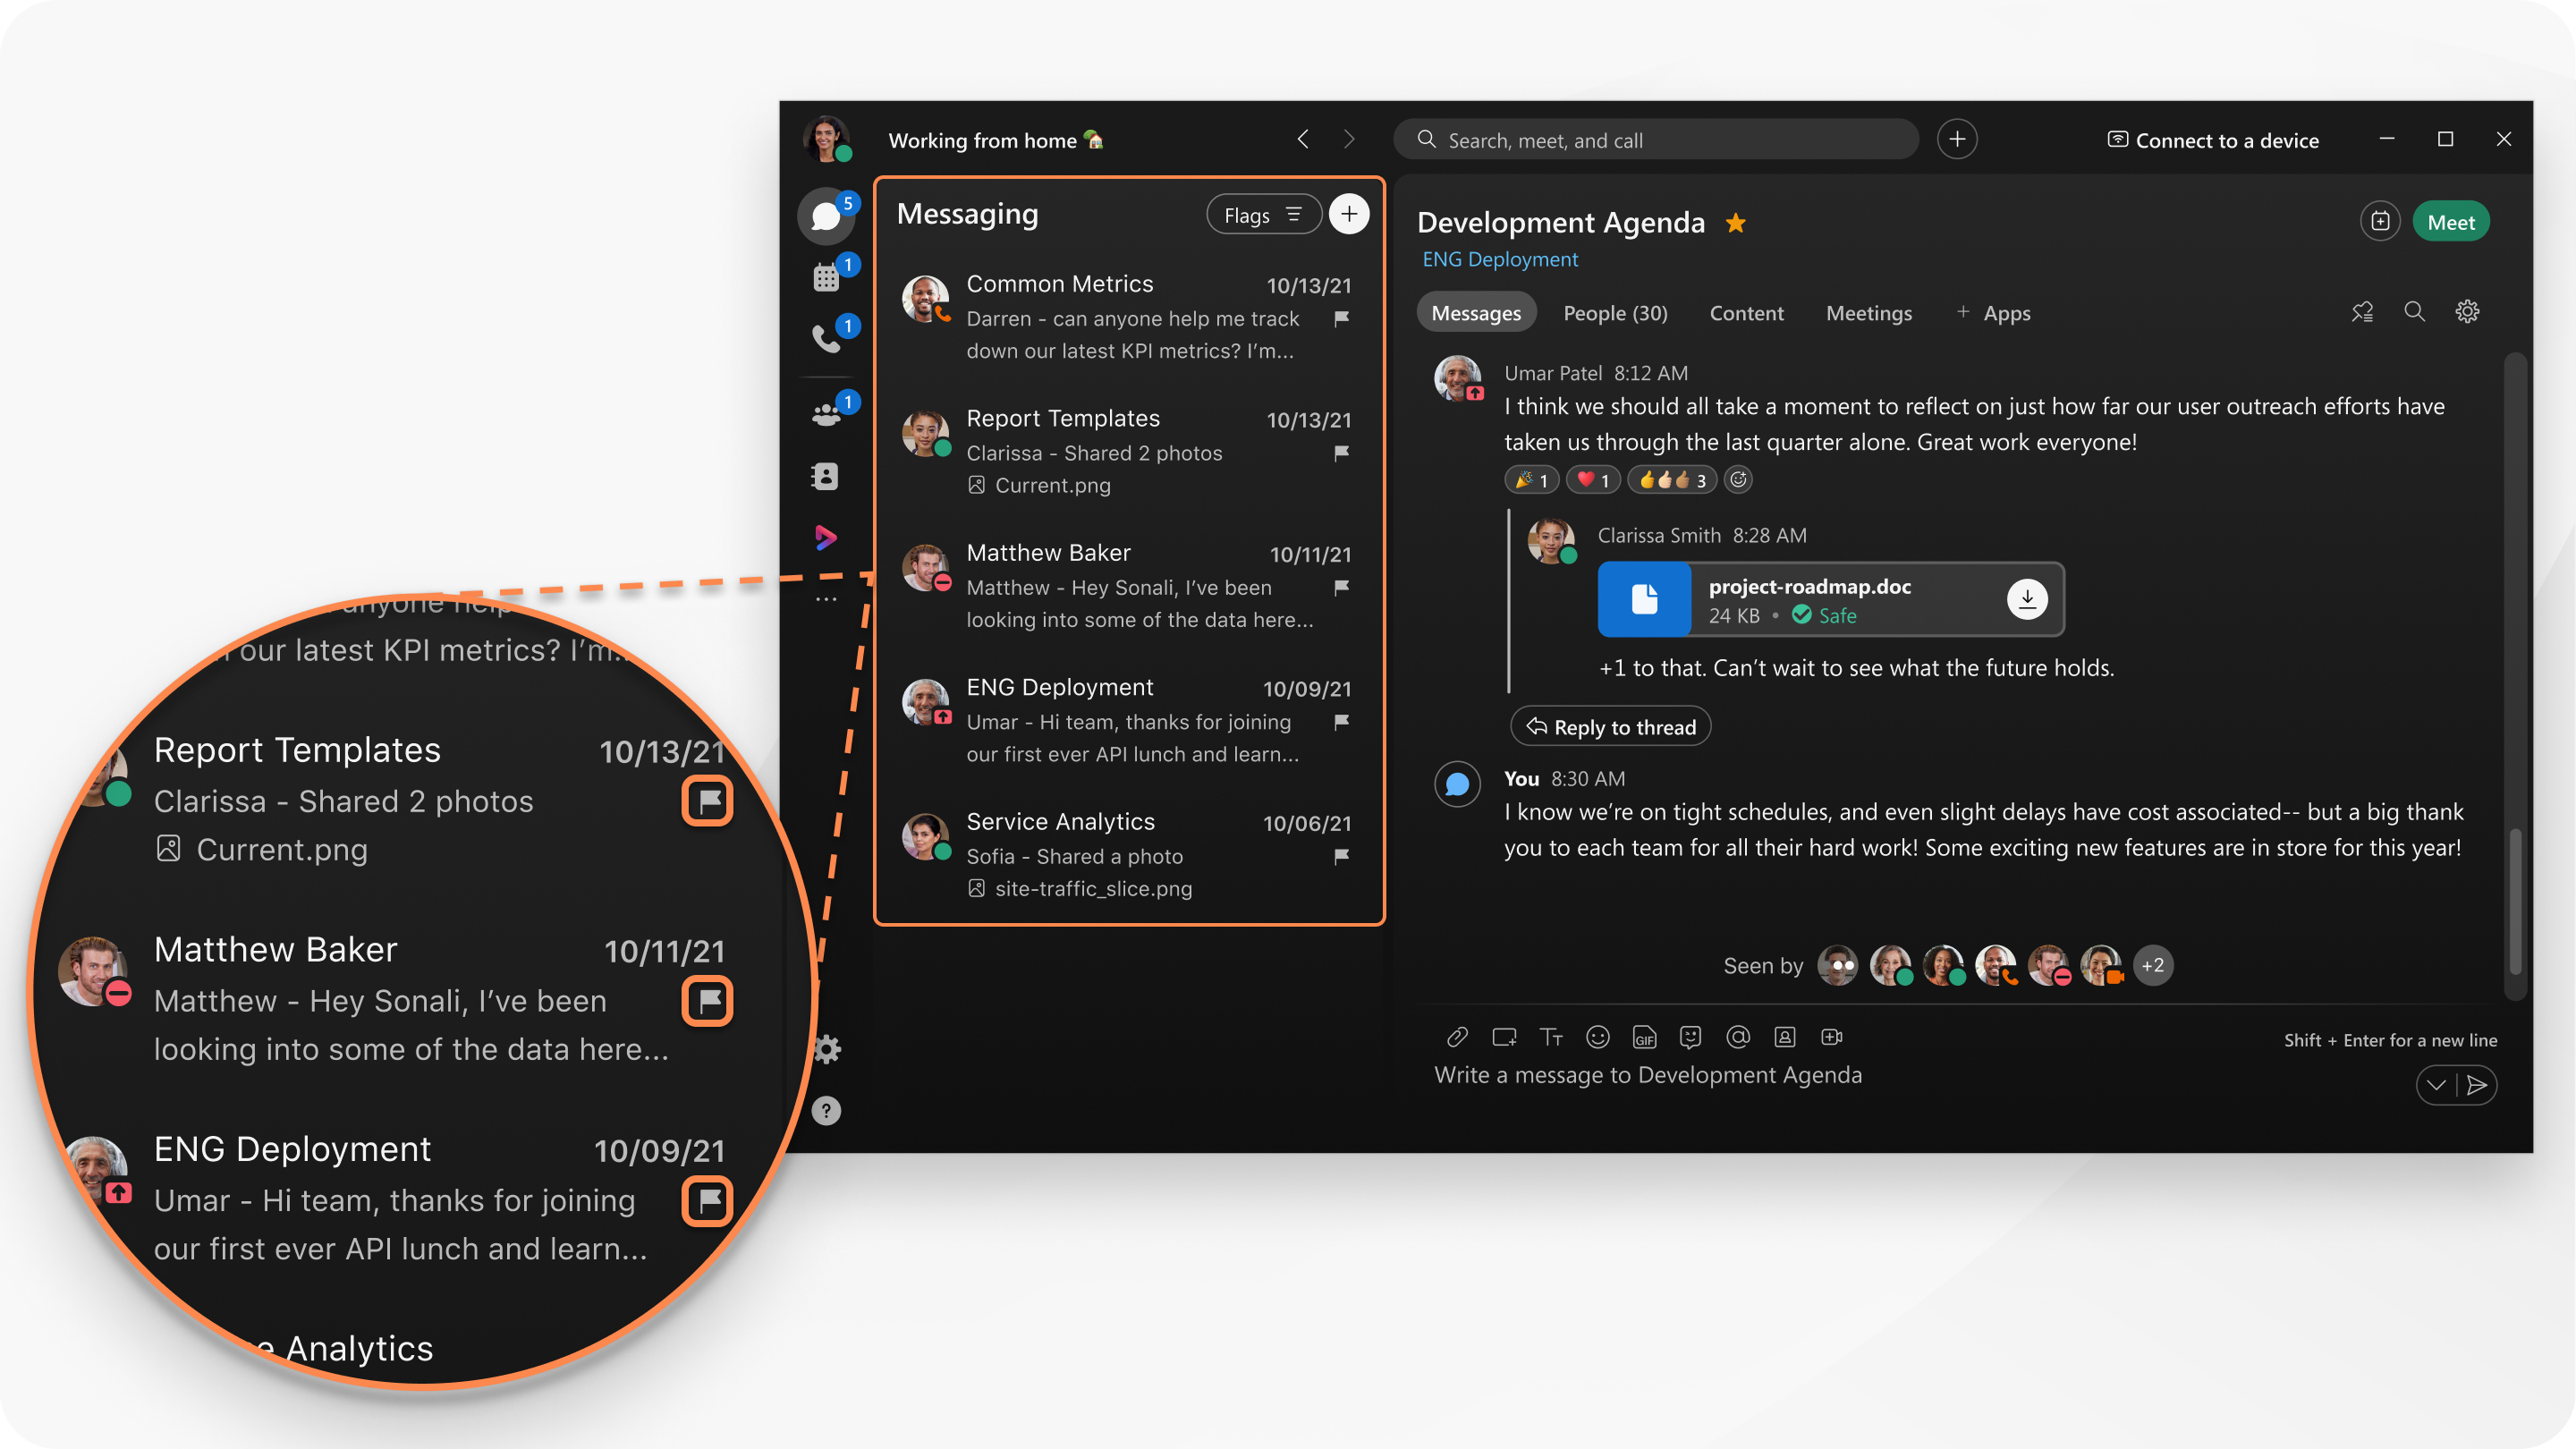Click Reply to thread button in Clarissa's message
This screenshot has width=2576, height=1449.
pyautogui.click(x=1612, y=725)
